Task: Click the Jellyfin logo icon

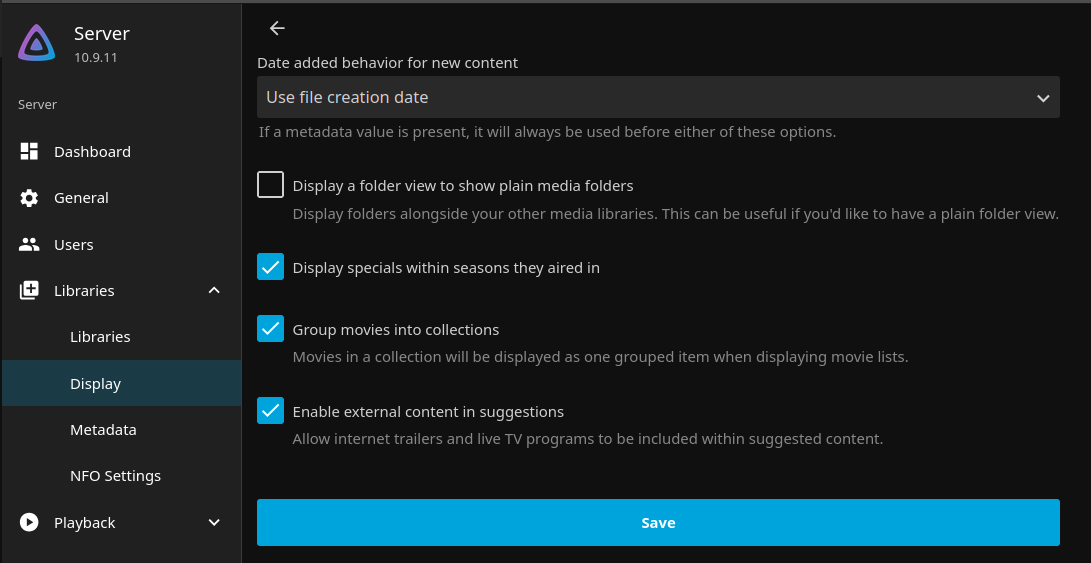Action: tap(37, 42)
